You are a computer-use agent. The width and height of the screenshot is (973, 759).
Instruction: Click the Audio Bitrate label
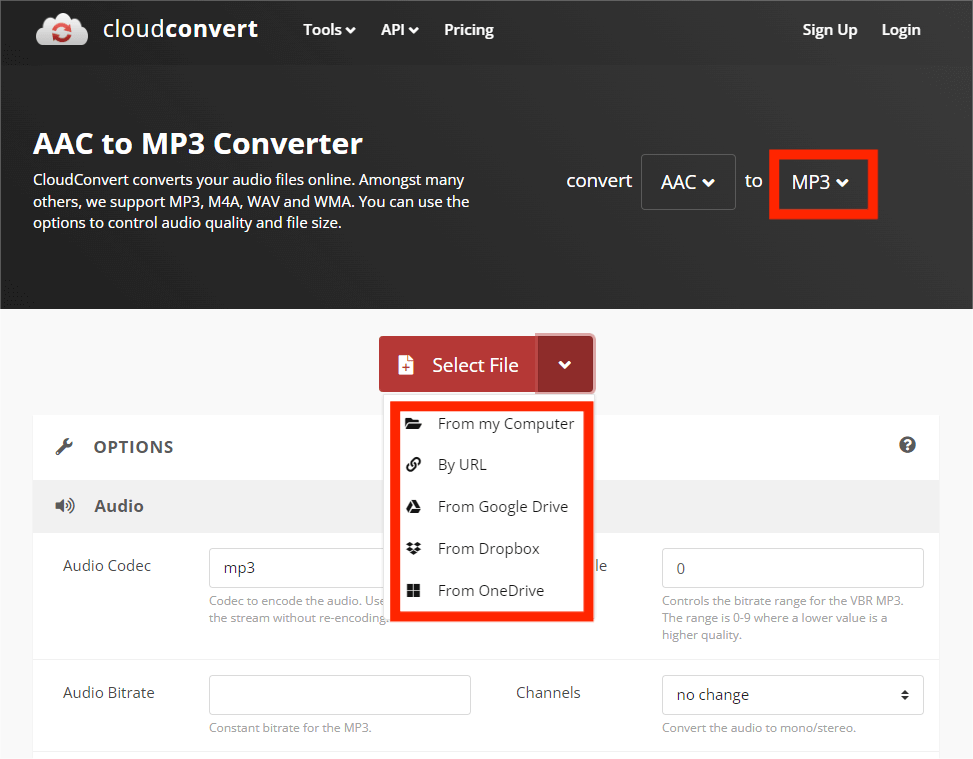pyautogui.click(x=109, y=693)
